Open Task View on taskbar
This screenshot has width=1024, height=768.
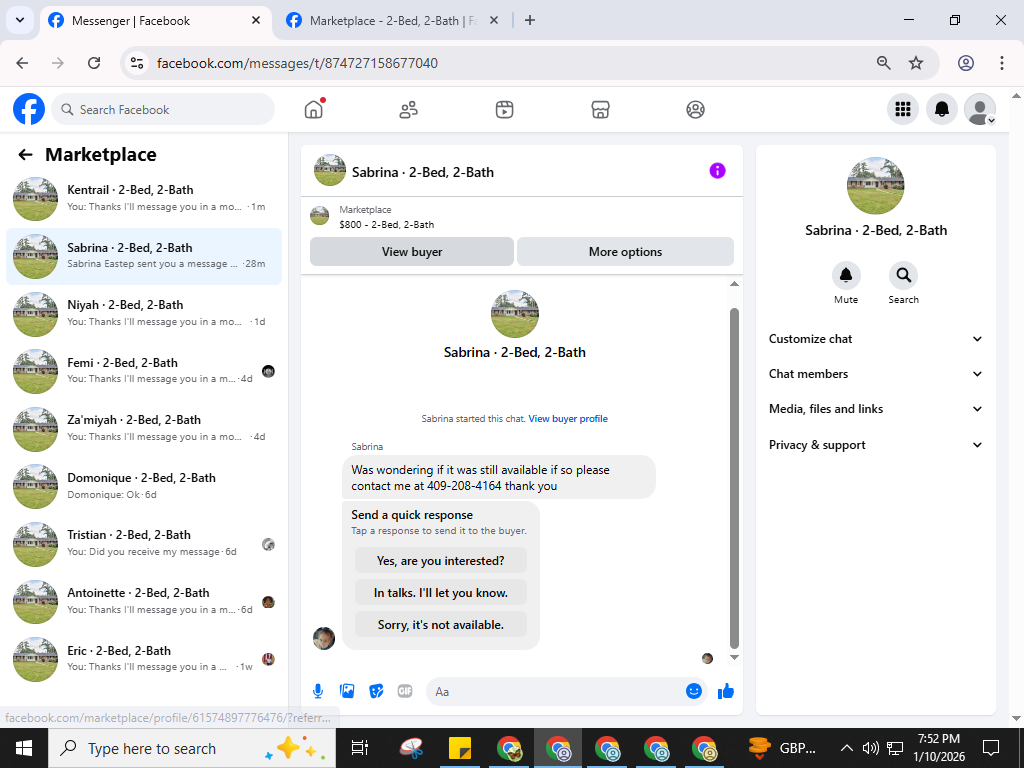[x=360, y=748]
